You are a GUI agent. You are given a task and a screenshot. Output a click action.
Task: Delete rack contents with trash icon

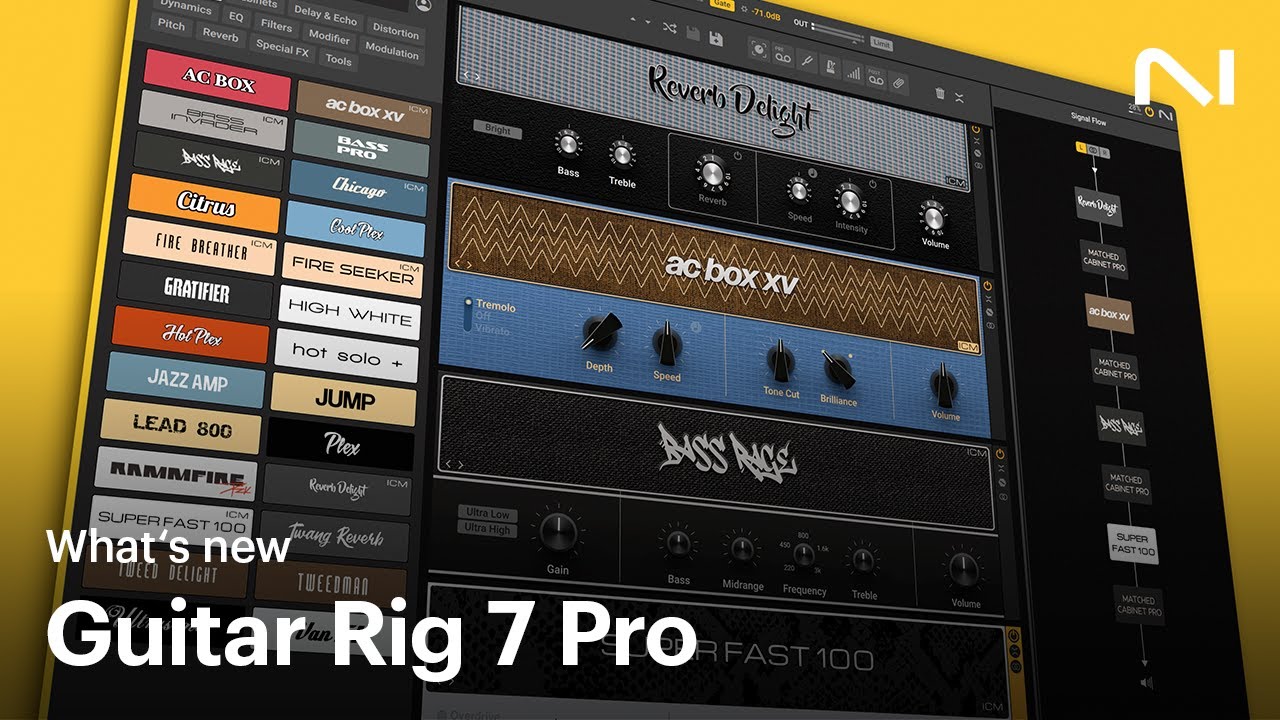click(940, 93)
